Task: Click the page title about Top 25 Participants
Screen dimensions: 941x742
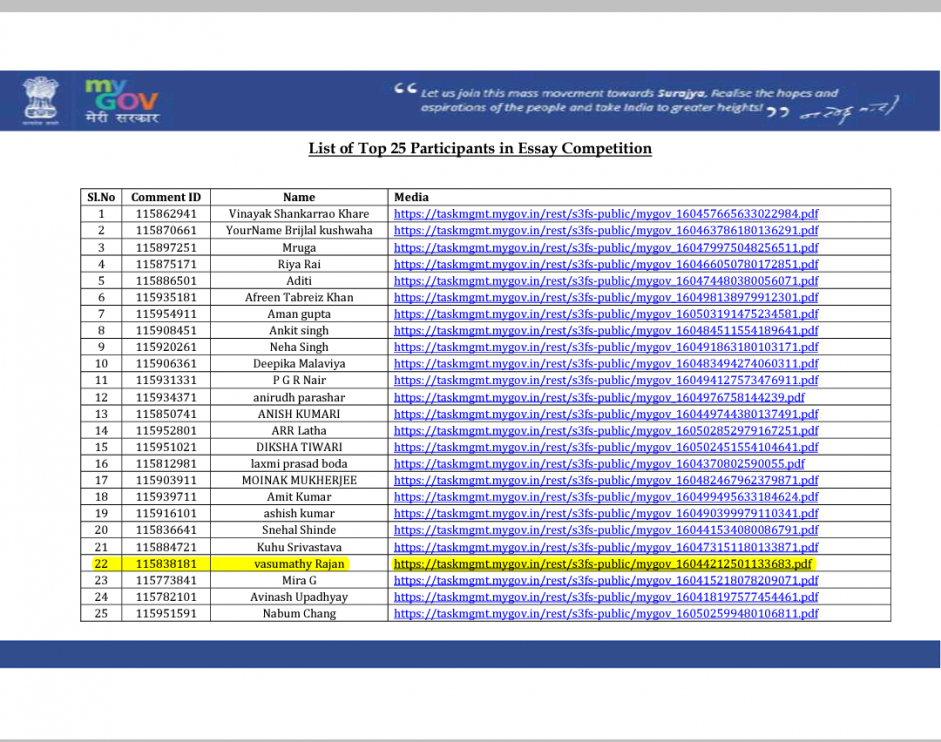Action: point(479,149)
